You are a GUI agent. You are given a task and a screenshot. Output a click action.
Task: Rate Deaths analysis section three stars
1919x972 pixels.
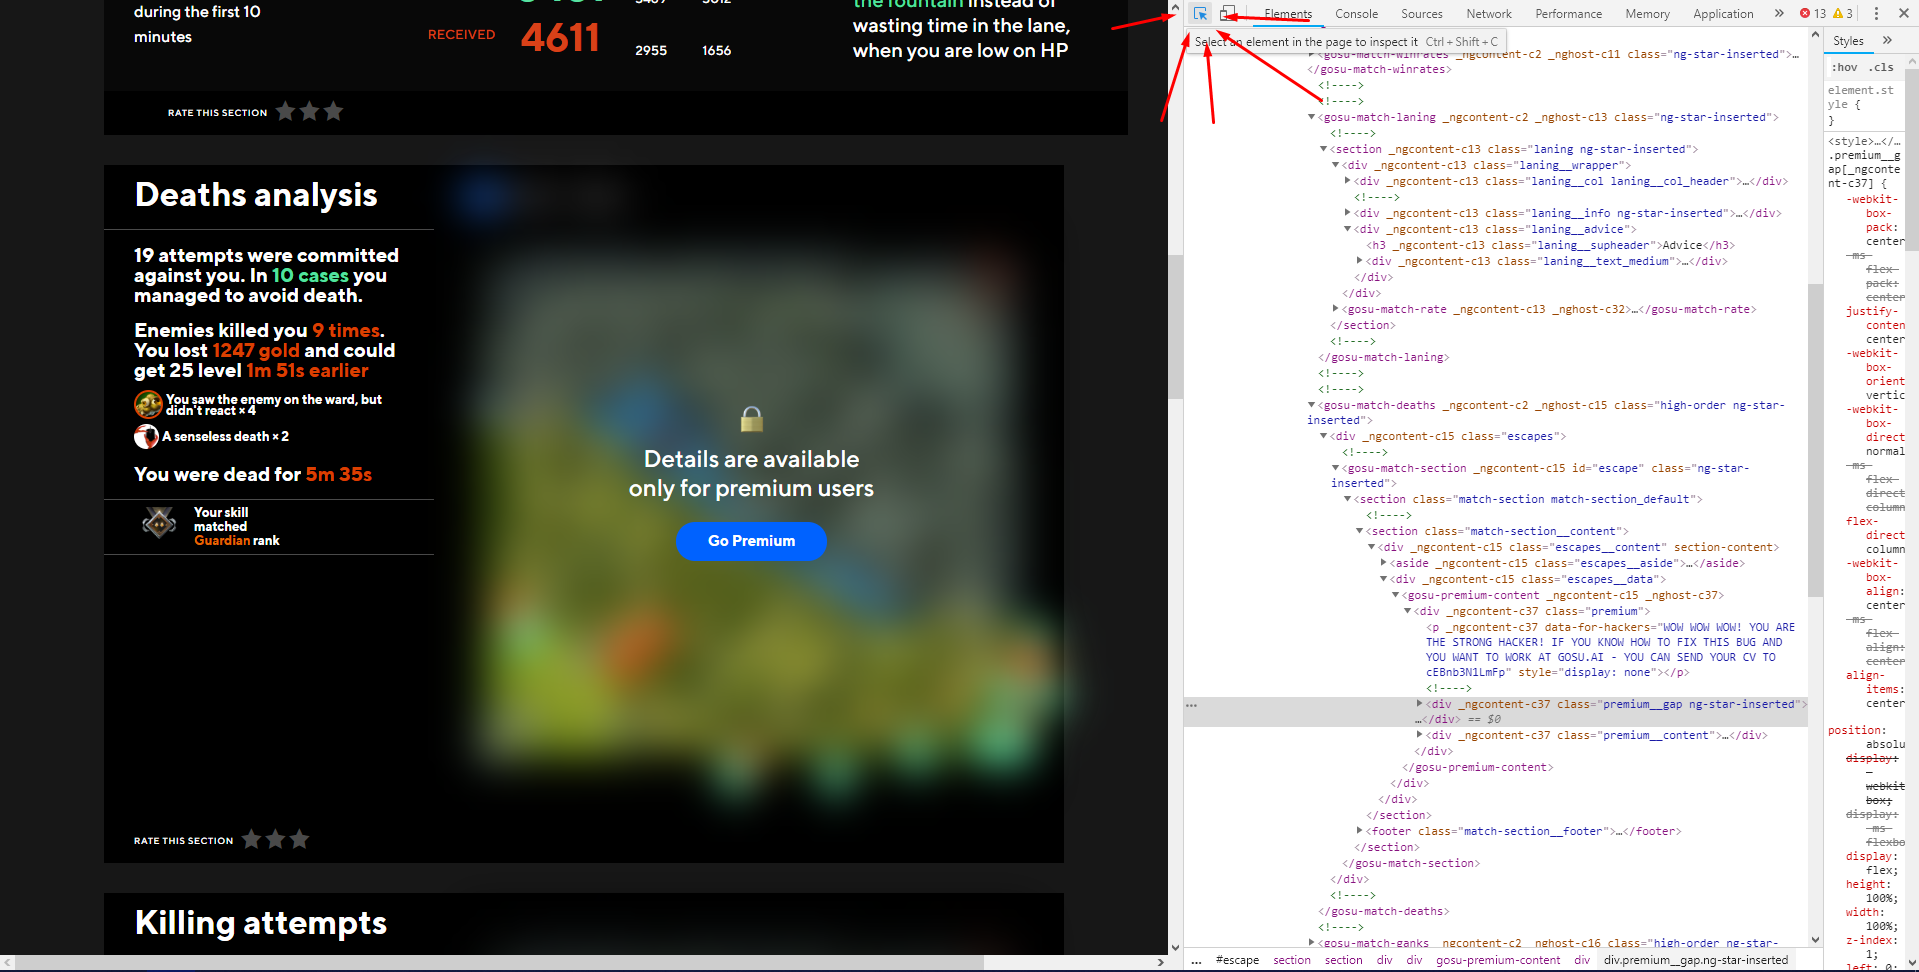click(300, 839)
